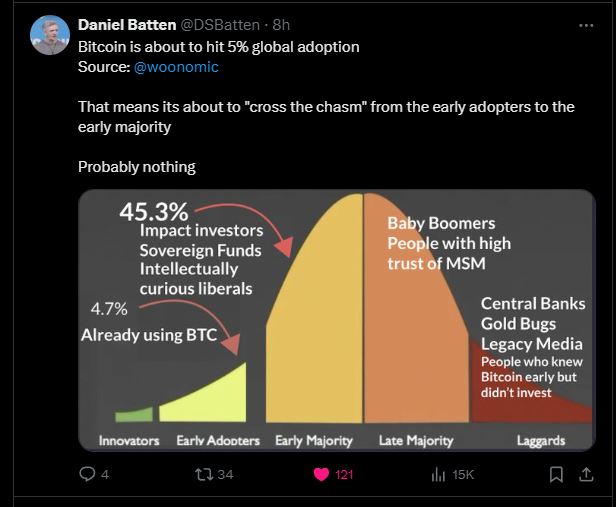The height and width of the screenshot is (507, 616).
Task: Click the share post upload icon
Action: (x=585, y=474)
